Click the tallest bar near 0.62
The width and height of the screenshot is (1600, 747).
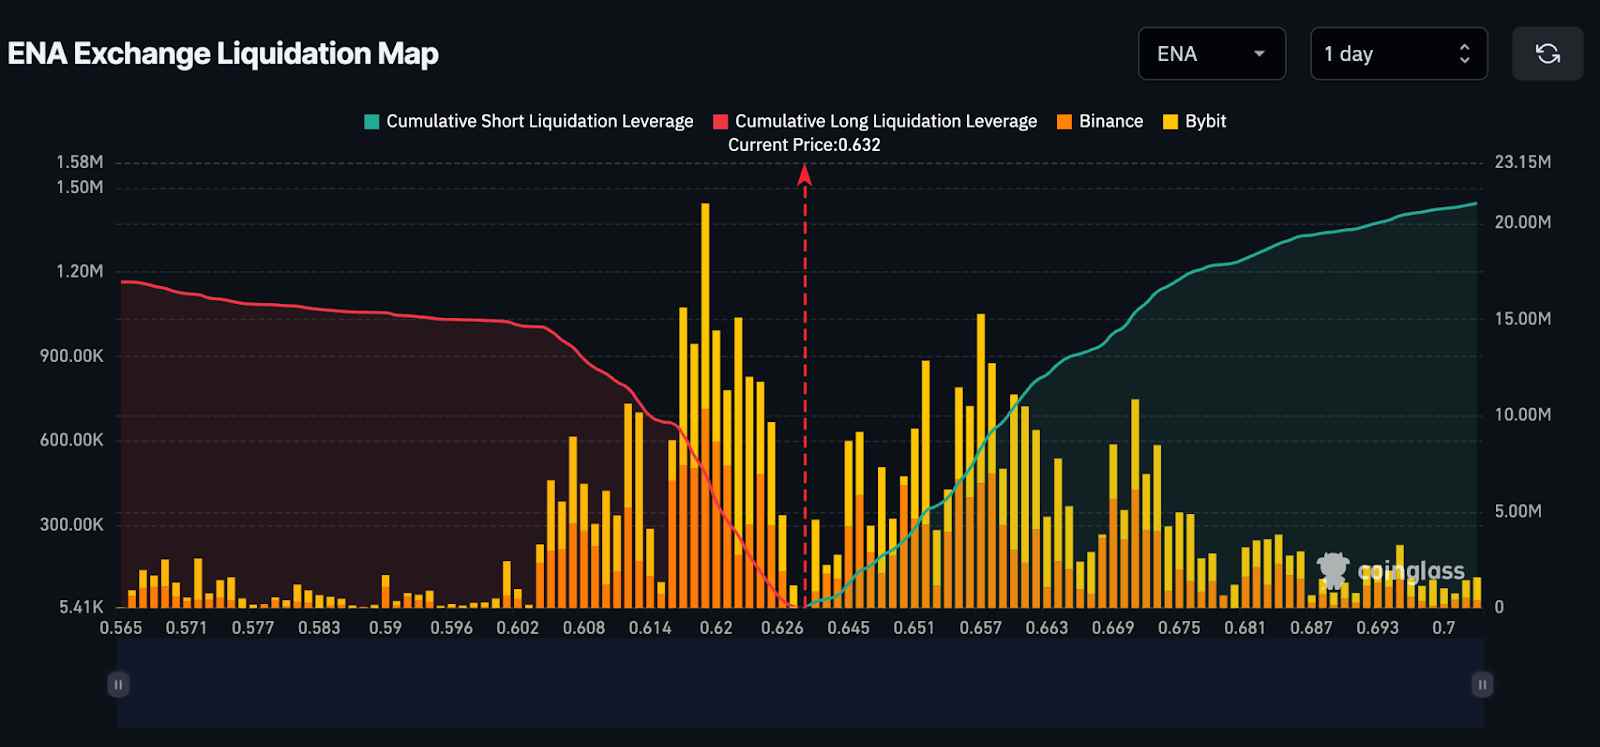point(705,300)
